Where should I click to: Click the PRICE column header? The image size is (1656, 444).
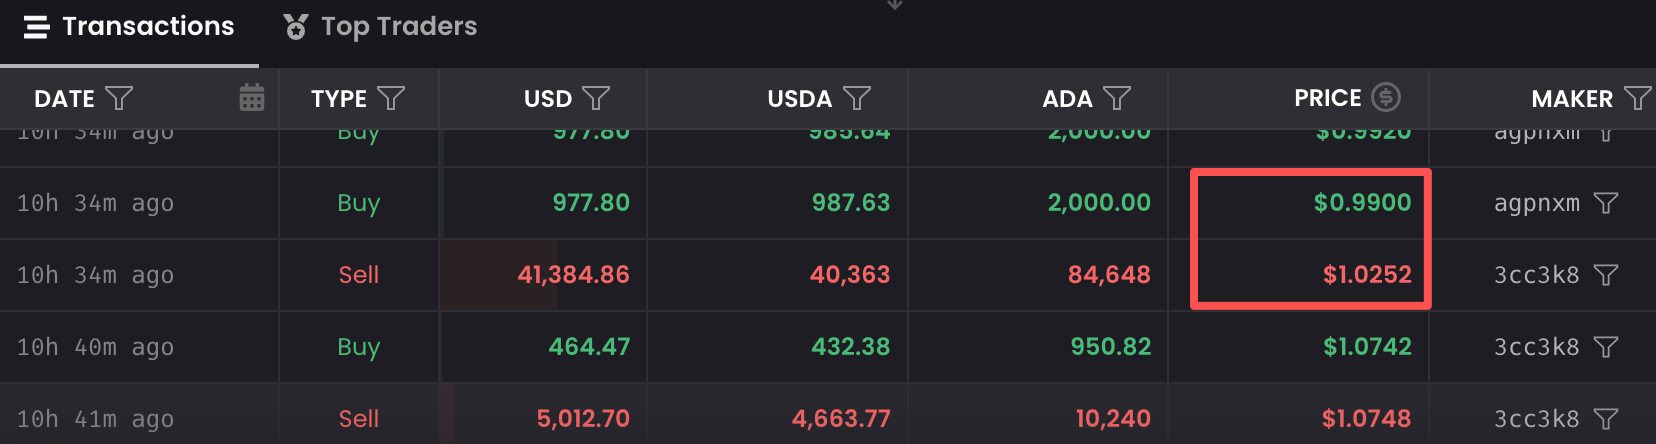click(1327, 98)
